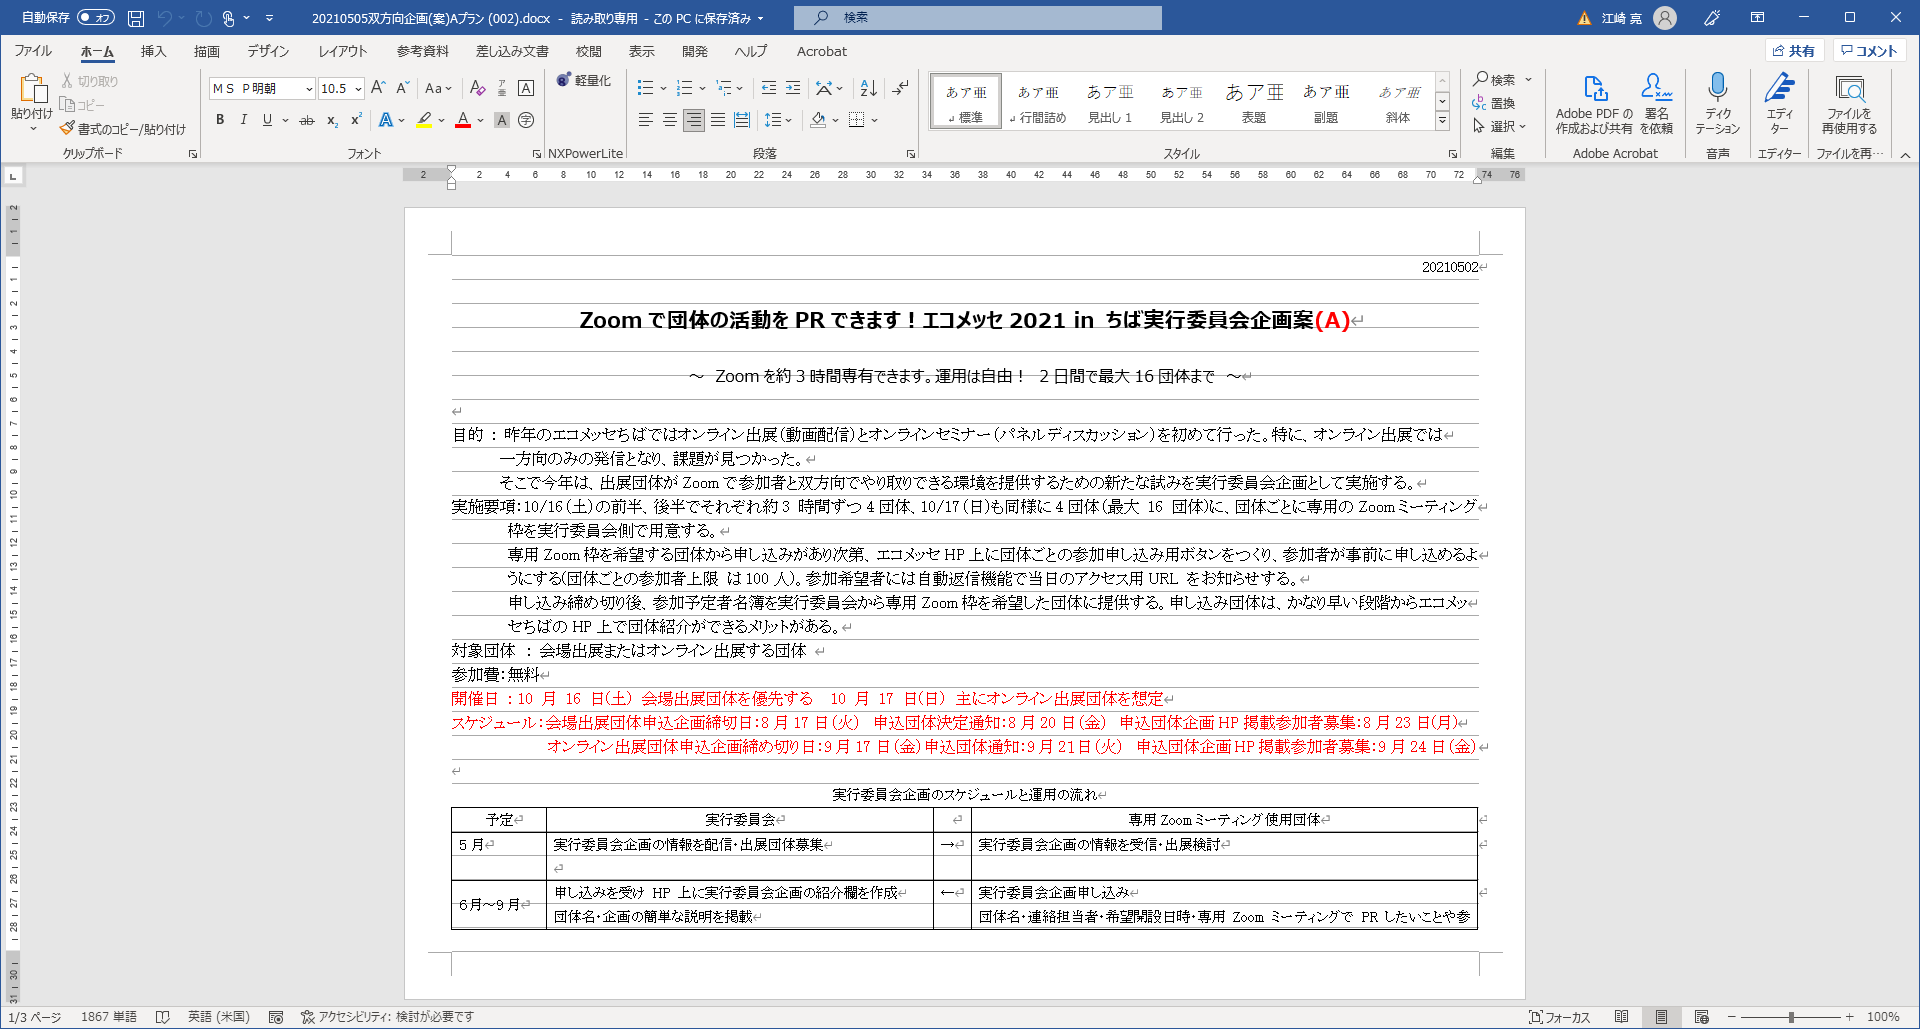The image size is (1920, 1029).
Task: Click the Increase Indent icon
Action: (x=793, y=88)
